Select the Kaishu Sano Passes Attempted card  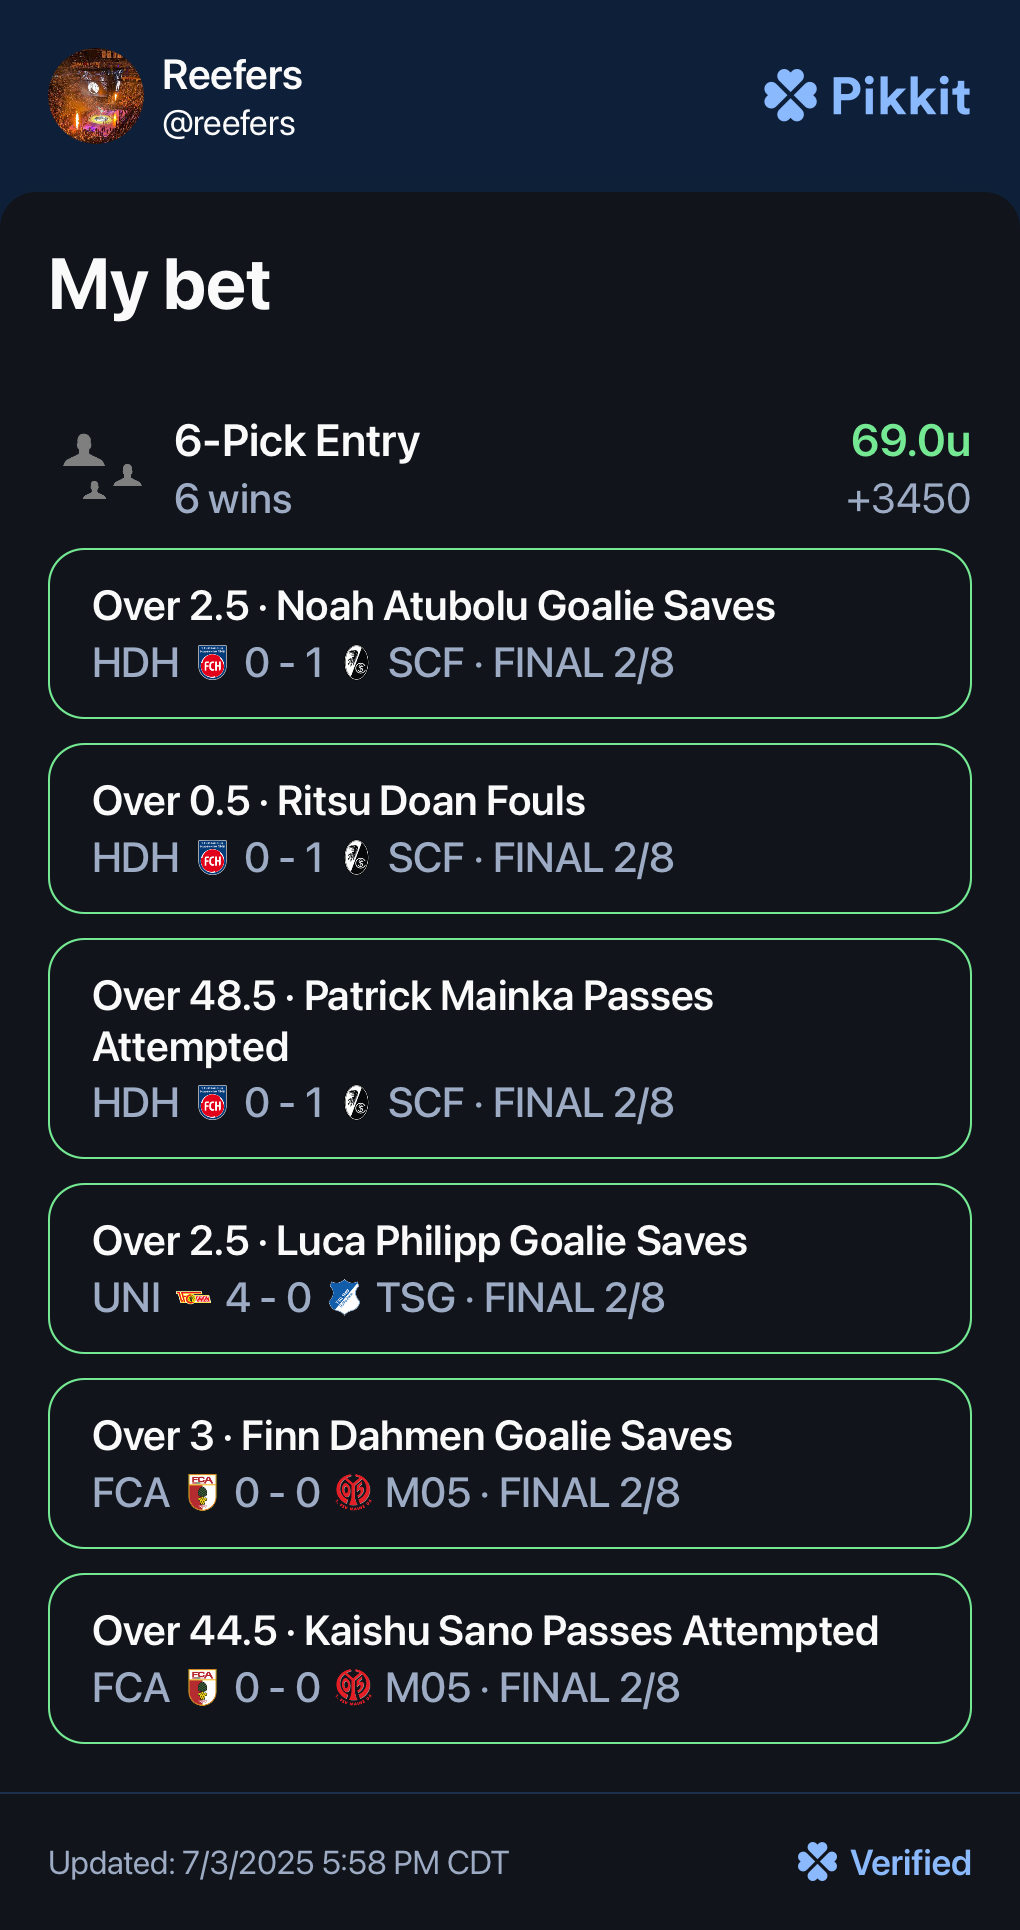point(510,1658)
